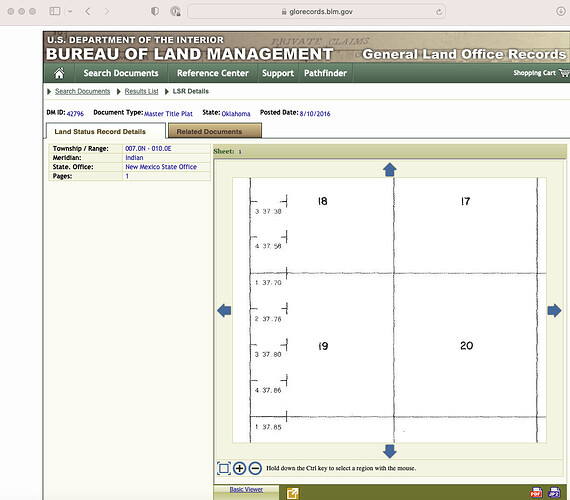The image size is (570, 500).
Task: Download the plat as PDF
Action: [536, 492]
